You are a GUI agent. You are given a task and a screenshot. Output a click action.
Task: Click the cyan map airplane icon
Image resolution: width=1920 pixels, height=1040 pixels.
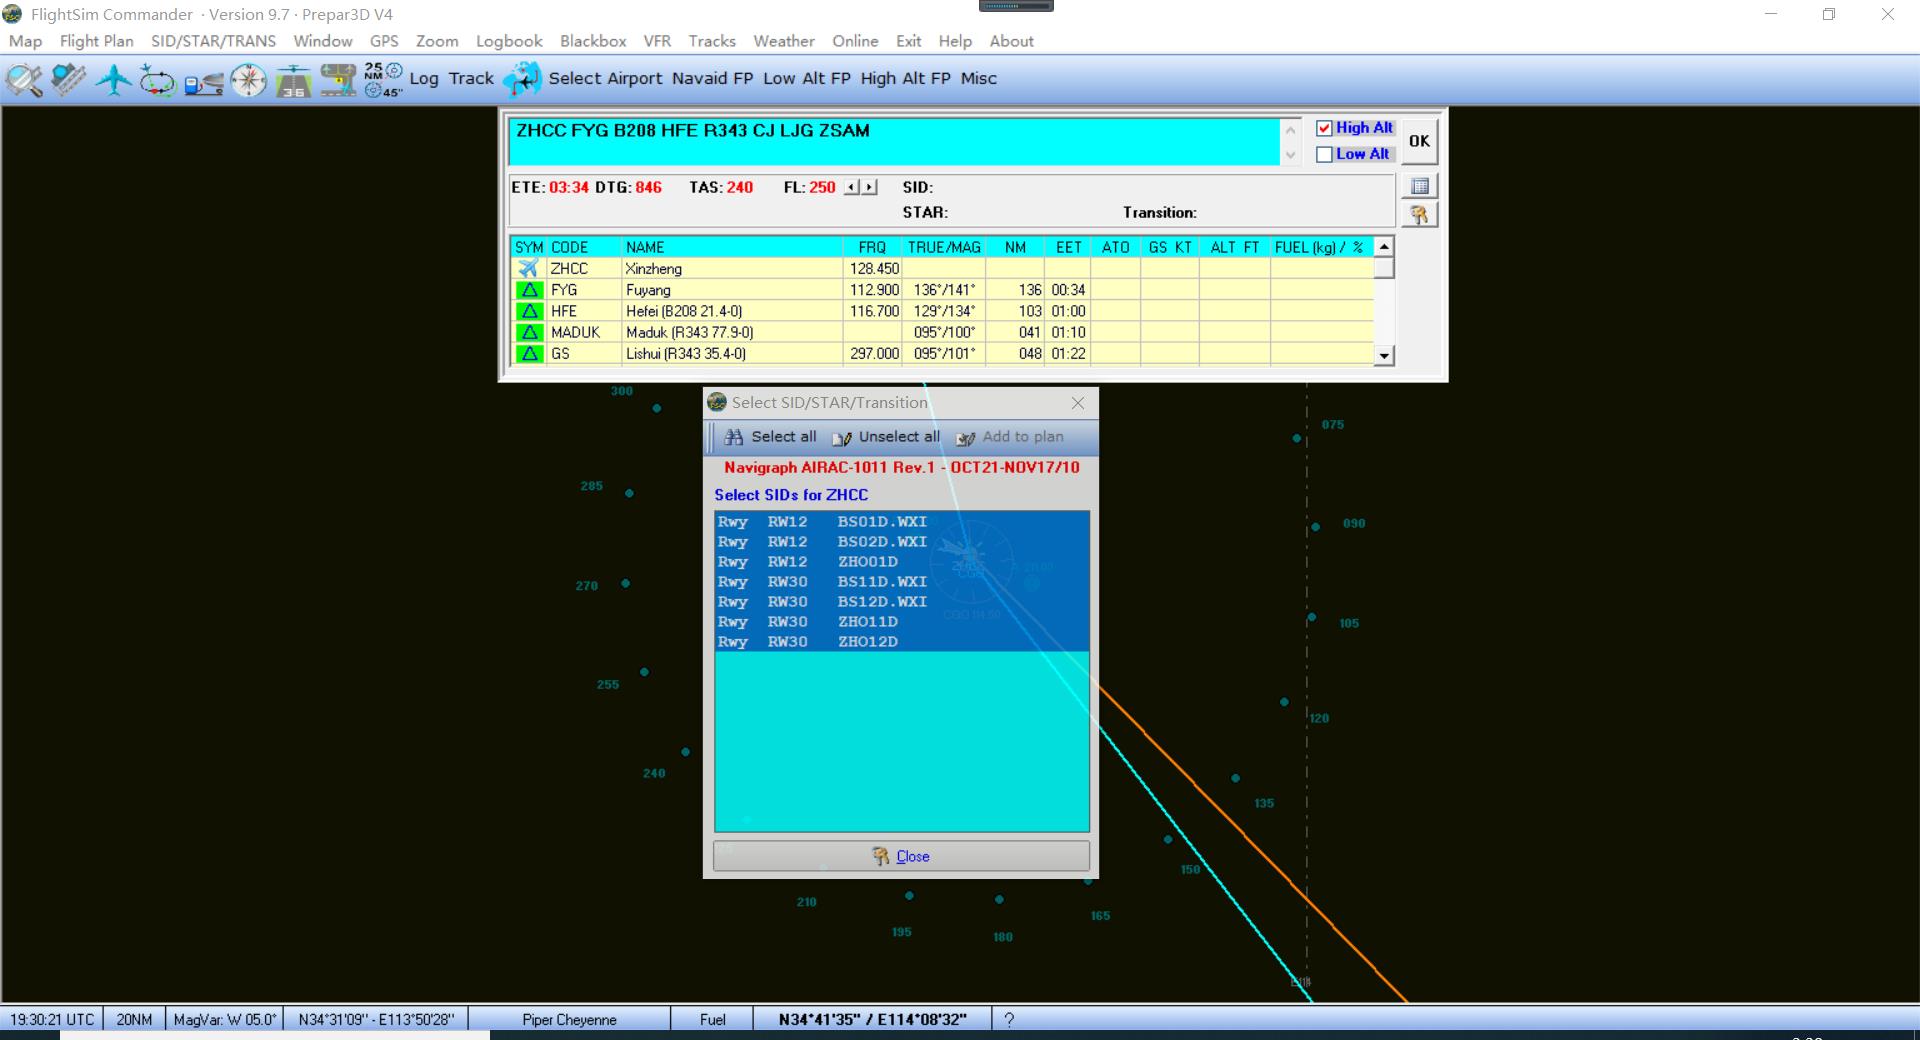pyautogui.click(x=522, y=79)
